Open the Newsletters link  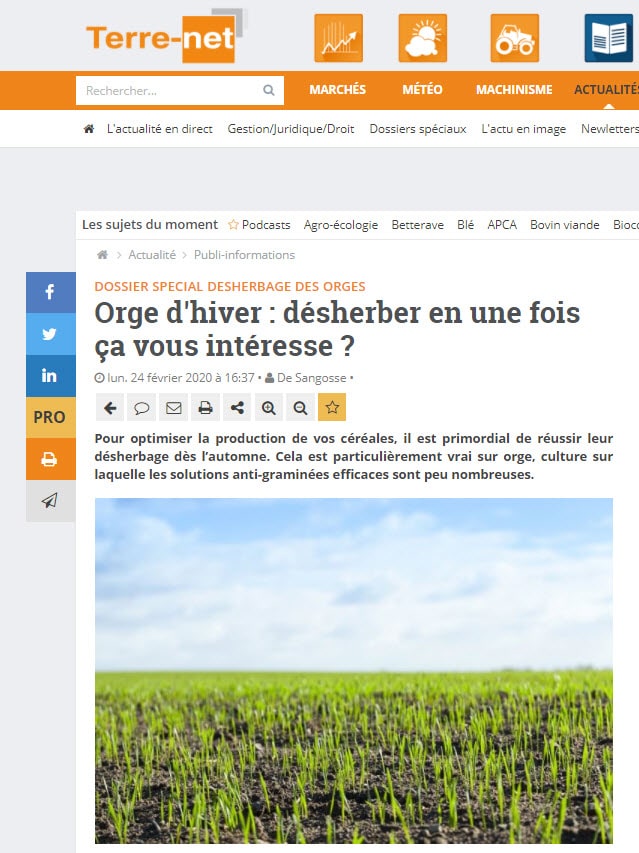pos(610,129)
